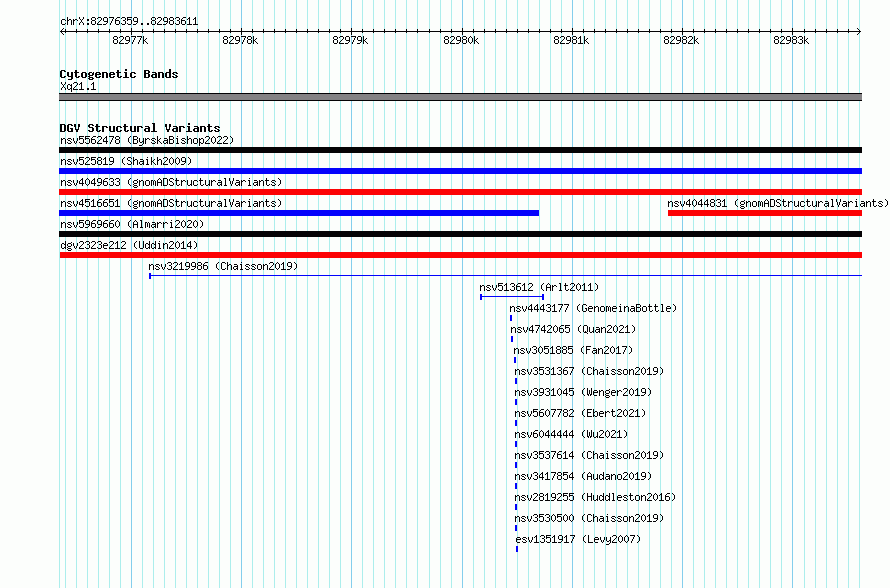890x588 pixels.
Task: Open nsv4443177 (GenomeinaBottle) label
Action: [x=593, y=308]
